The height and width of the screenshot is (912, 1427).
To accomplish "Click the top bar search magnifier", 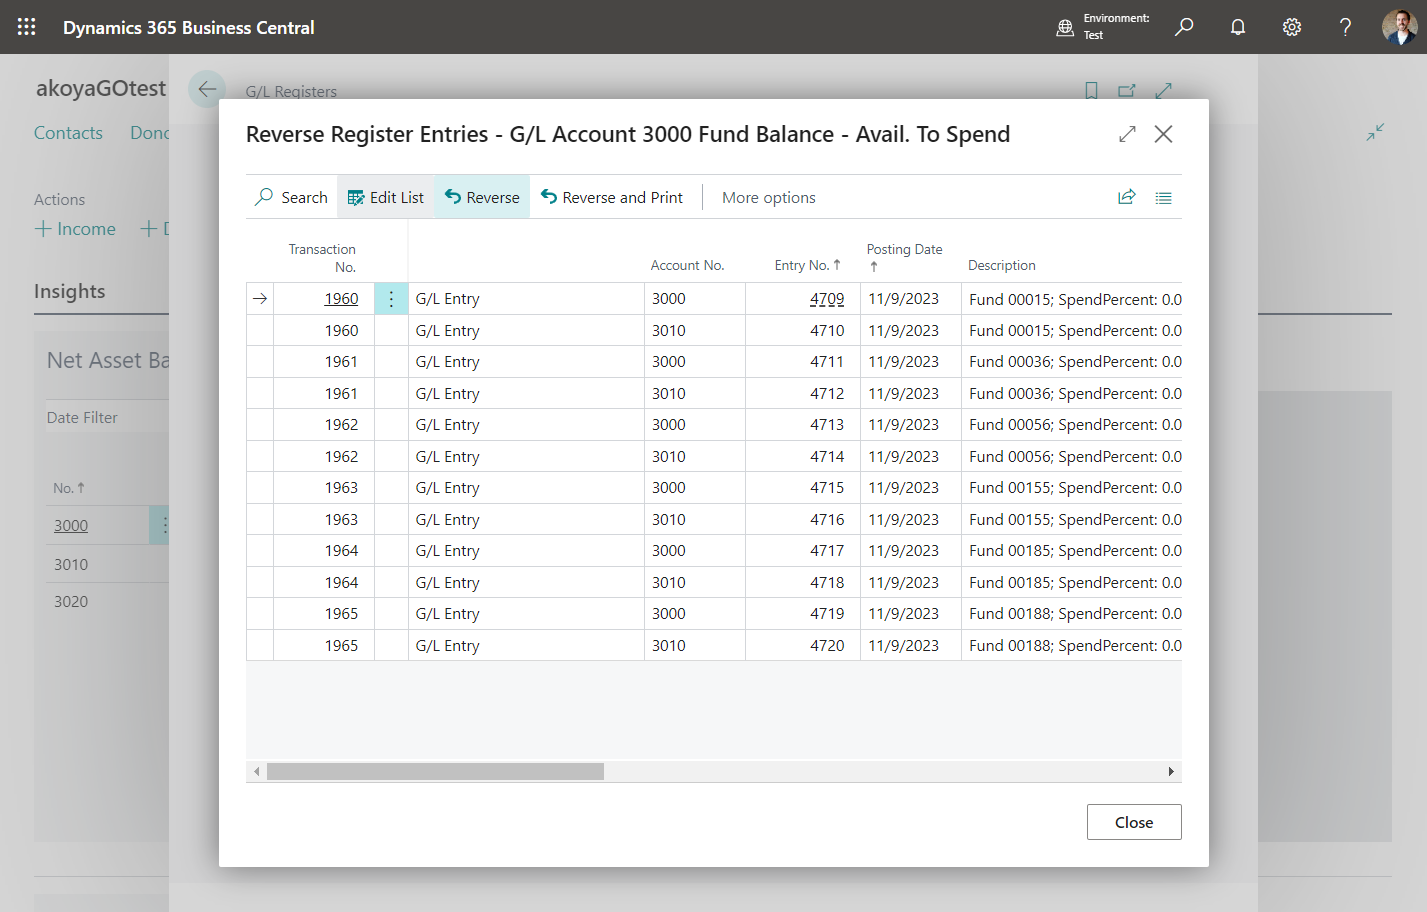I will pyautogui.click(x=1184, y=27).
